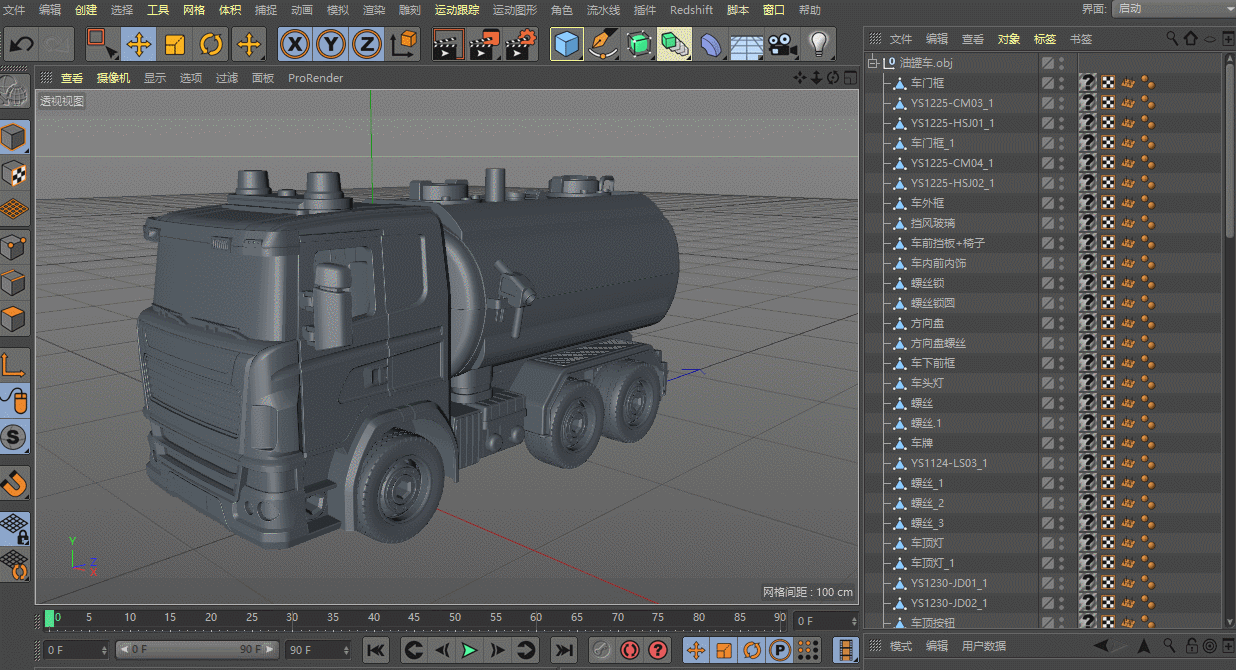Viewport: 1236px width, 670px height.
Task: Toggle visibility dots for 挡风玻璃 object
Action: 1061,223
